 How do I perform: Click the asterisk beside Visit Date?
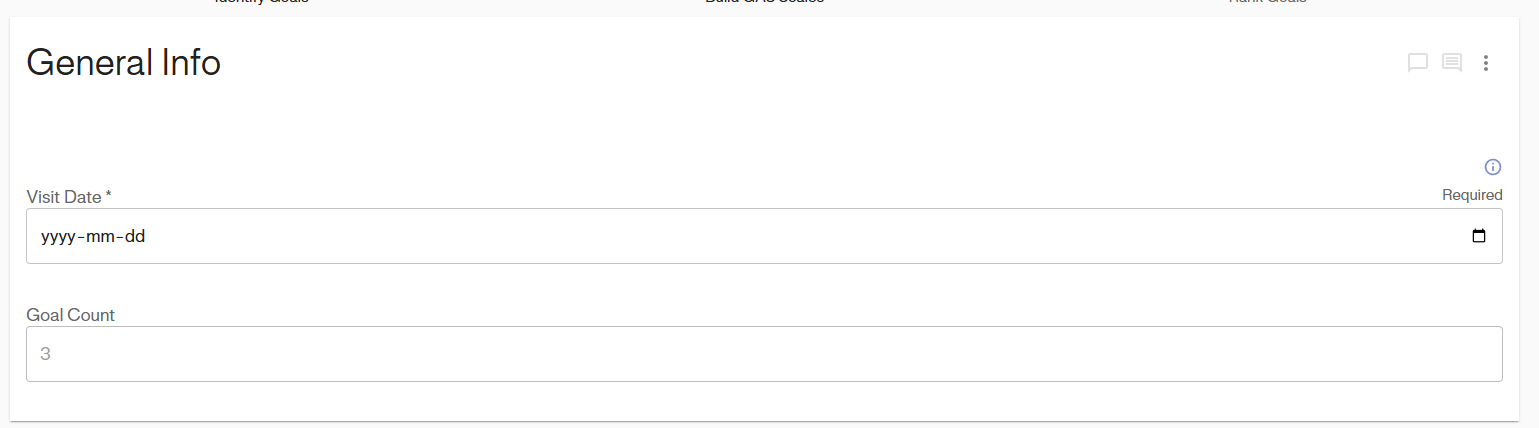(x=108, y=196)
